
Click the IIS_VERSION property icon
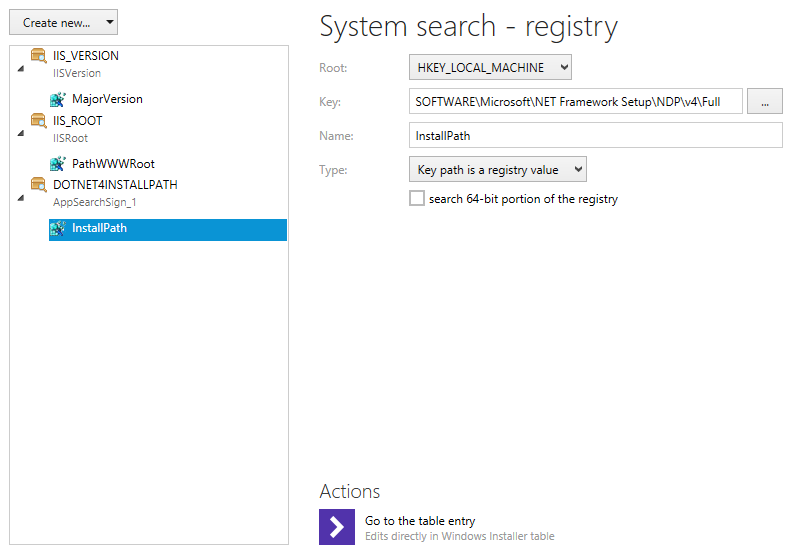[39, 56]
